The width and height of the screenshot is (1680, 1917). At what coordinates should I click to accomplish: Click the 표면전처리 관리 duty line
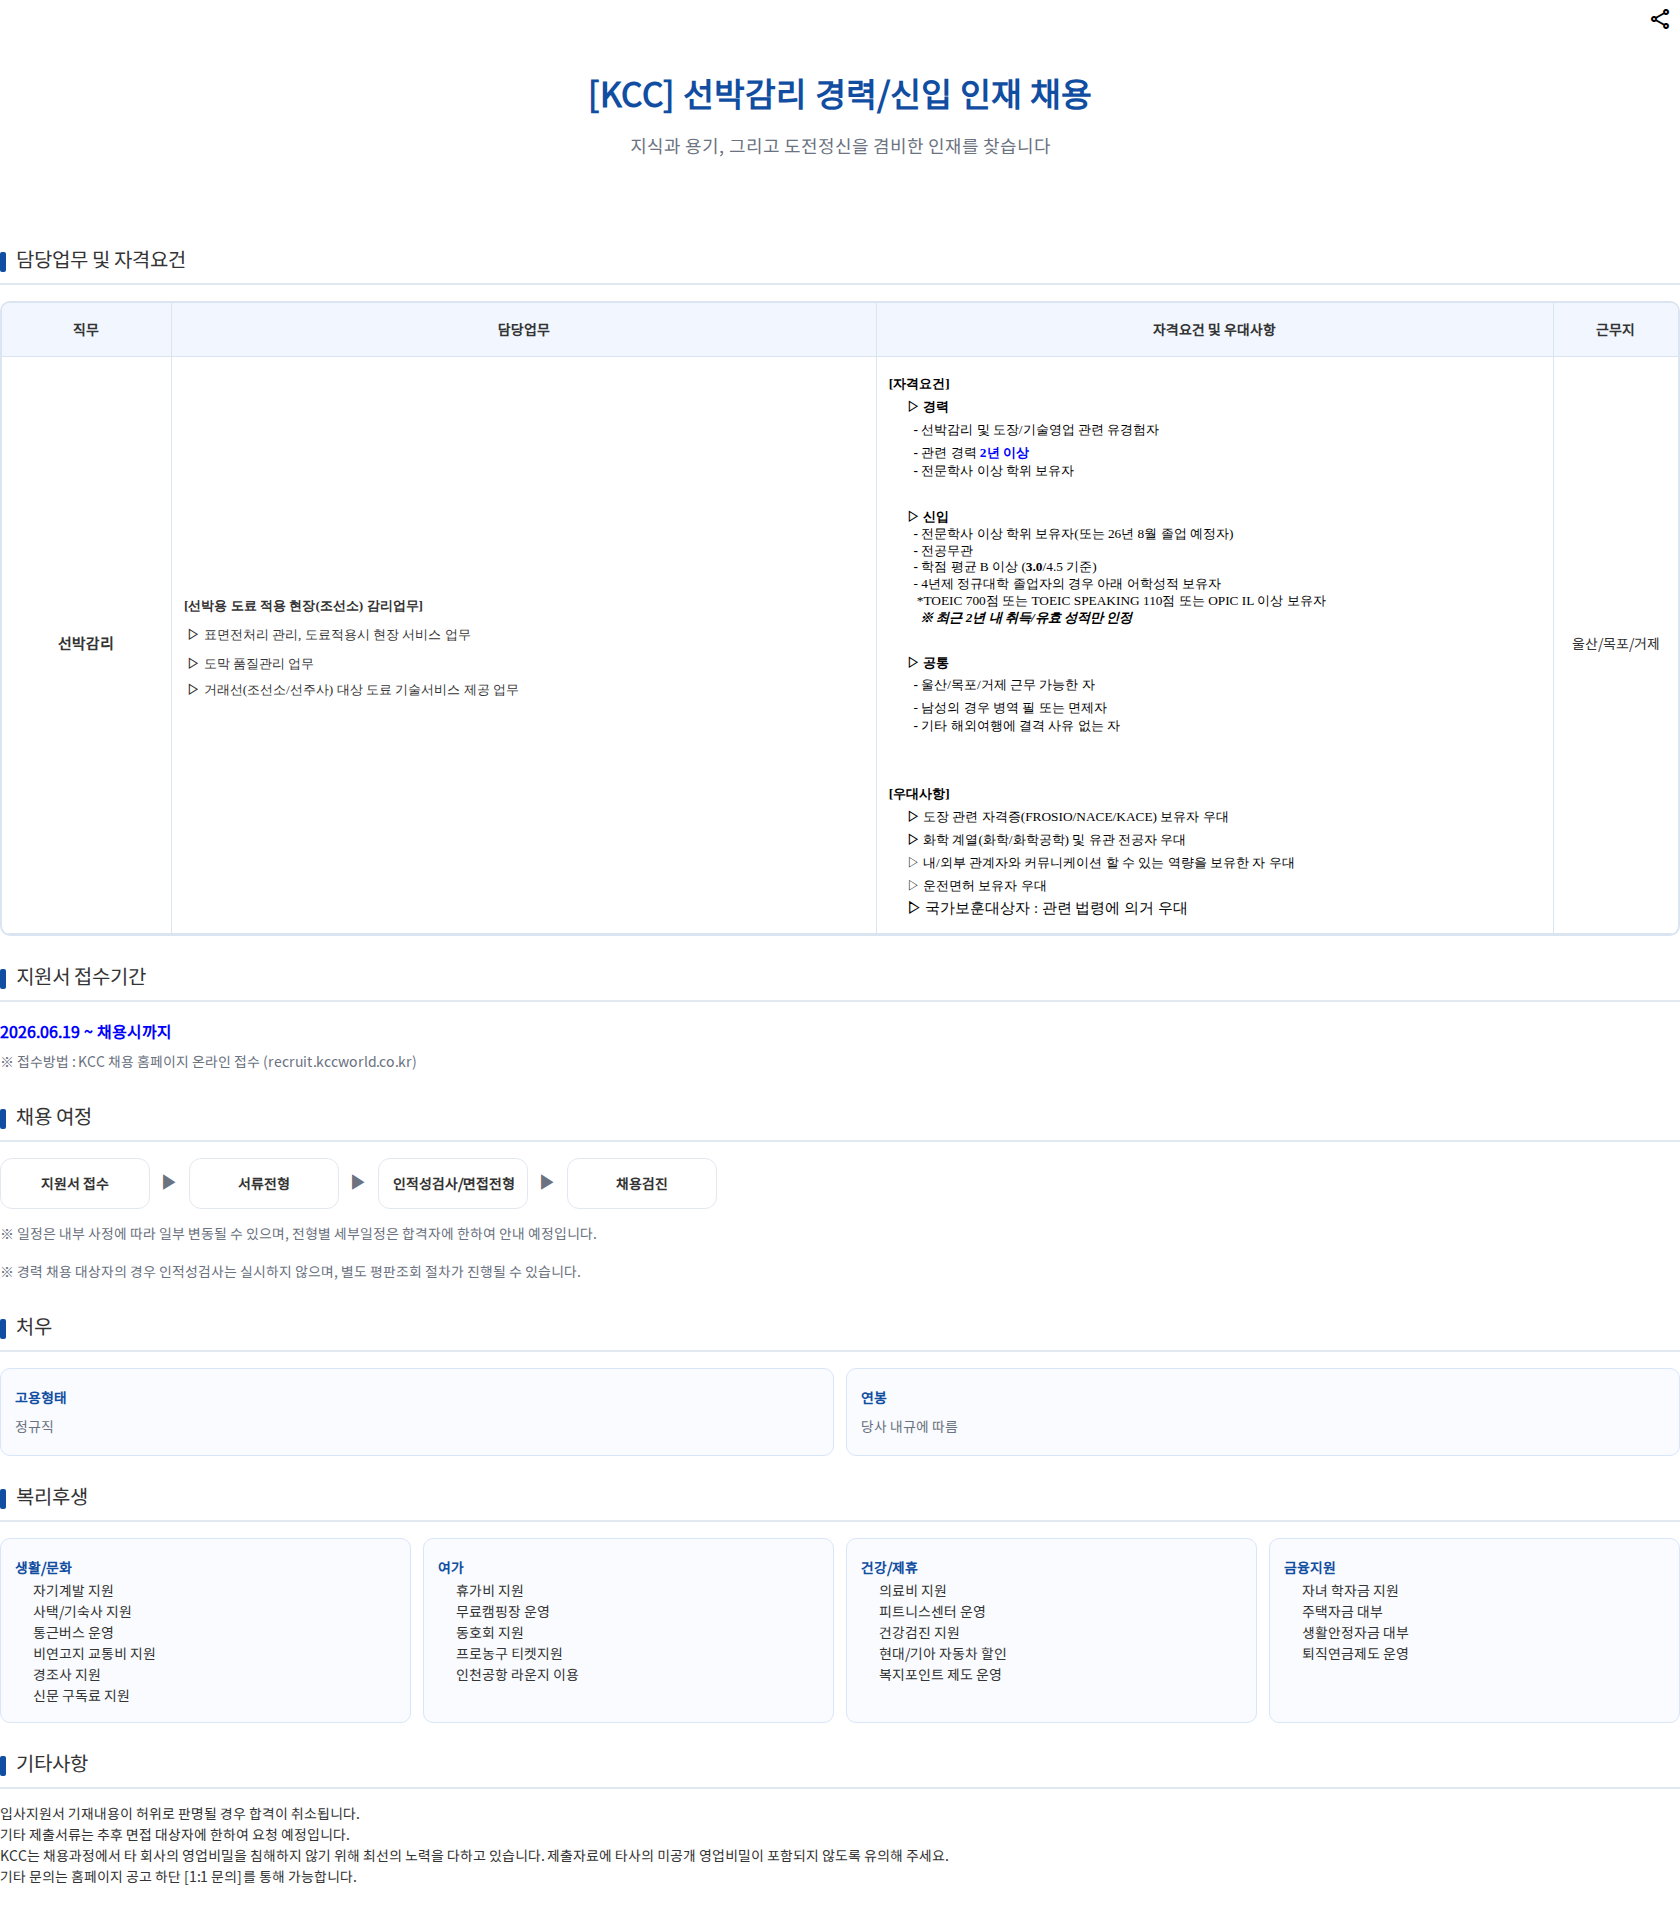329,635
